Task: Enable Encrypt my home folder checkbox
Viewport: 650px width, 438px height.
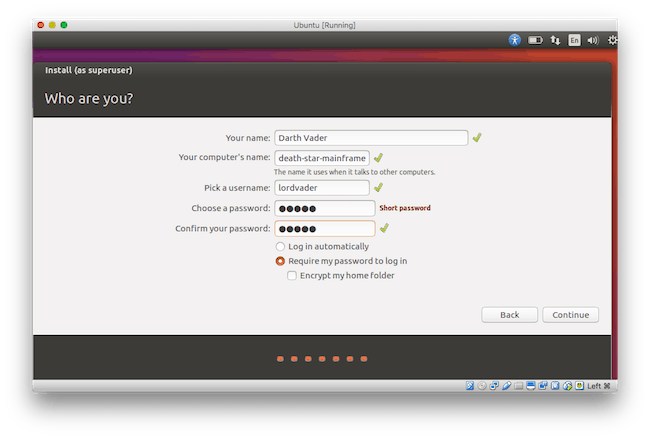Action: click(292, 276)
